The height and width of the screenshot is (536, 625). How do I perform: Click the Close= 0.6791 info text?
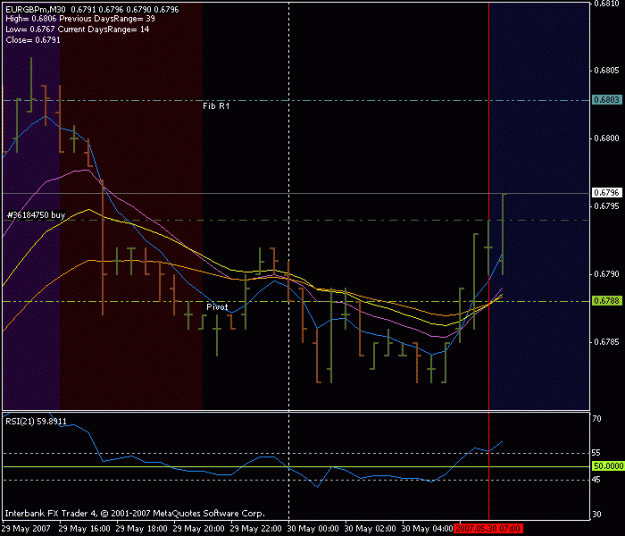(x=33, y=40)
